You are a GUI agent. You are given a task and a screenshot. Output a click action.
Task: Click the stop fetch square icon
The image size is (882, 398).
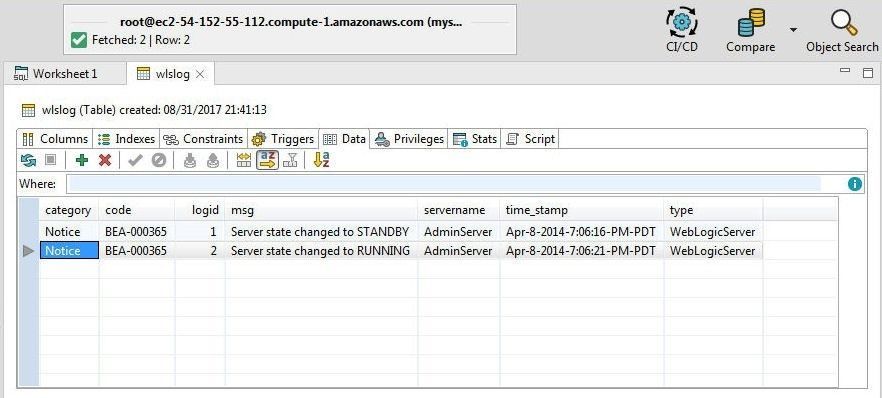coord(51,161)
